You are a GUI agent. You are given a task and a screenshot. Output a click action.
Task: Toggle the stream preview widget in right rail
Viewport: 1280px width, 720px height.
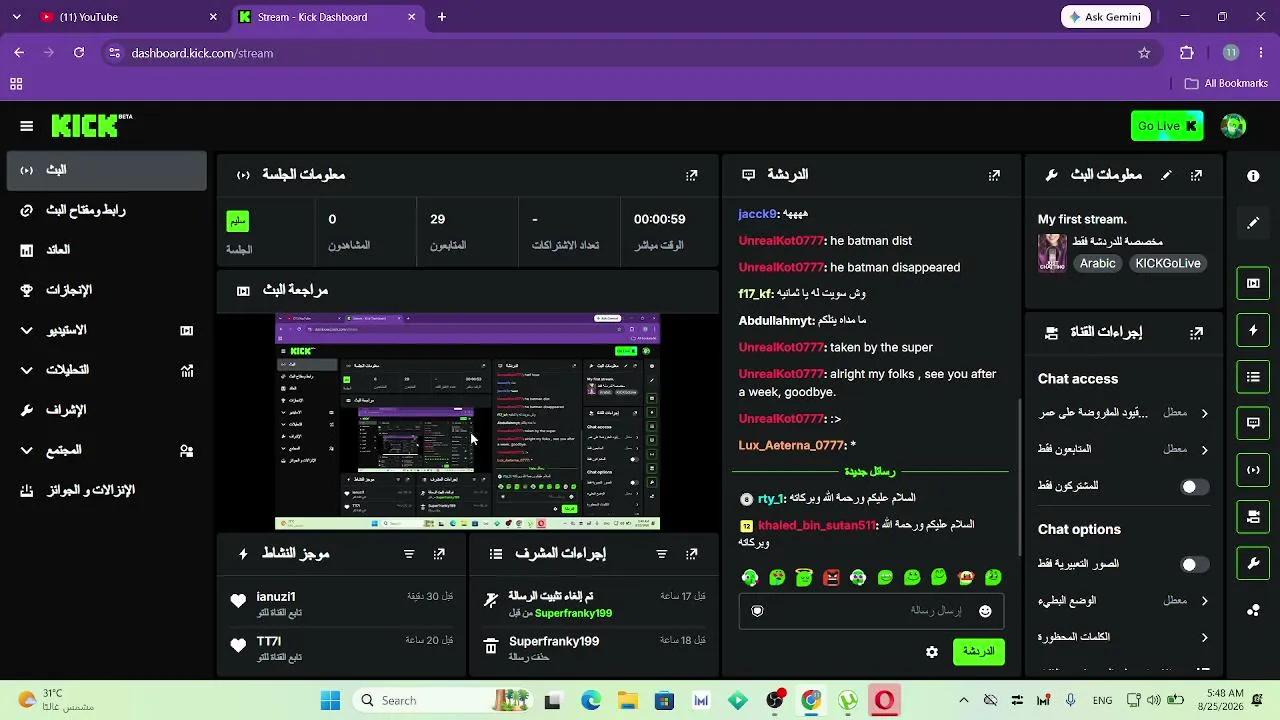tap(1253, 283)
